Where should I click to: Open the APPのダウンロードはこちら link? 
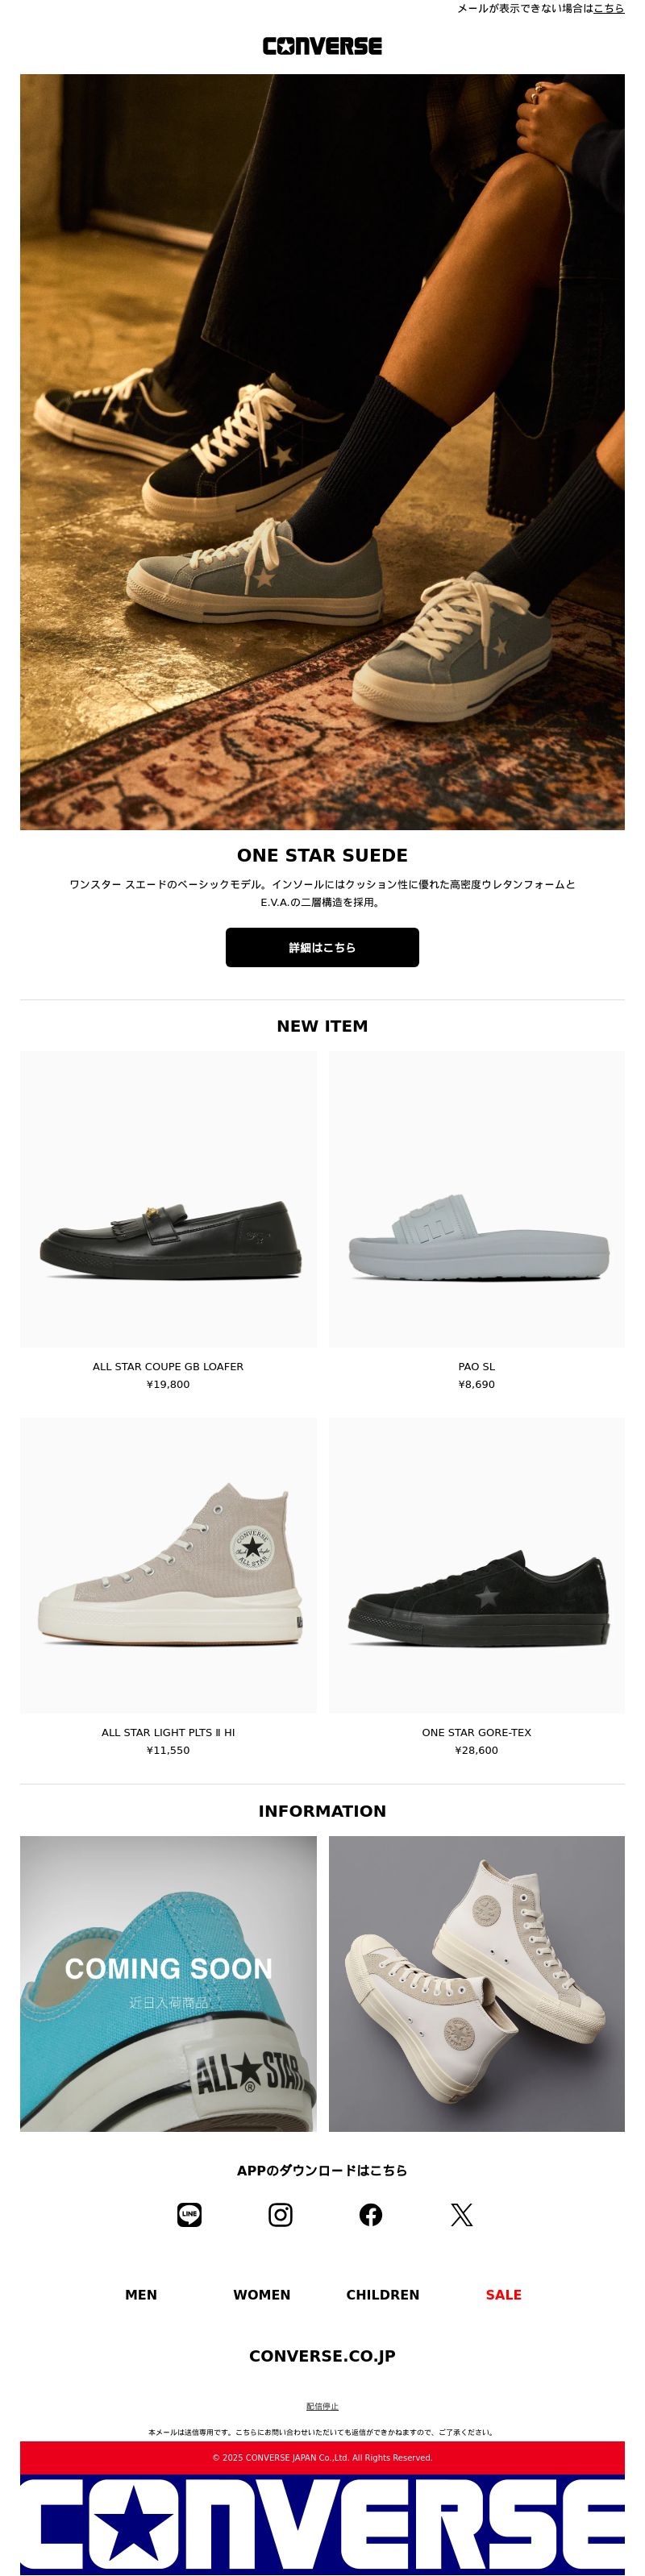pyautogui.click(x=322, y=2170)
